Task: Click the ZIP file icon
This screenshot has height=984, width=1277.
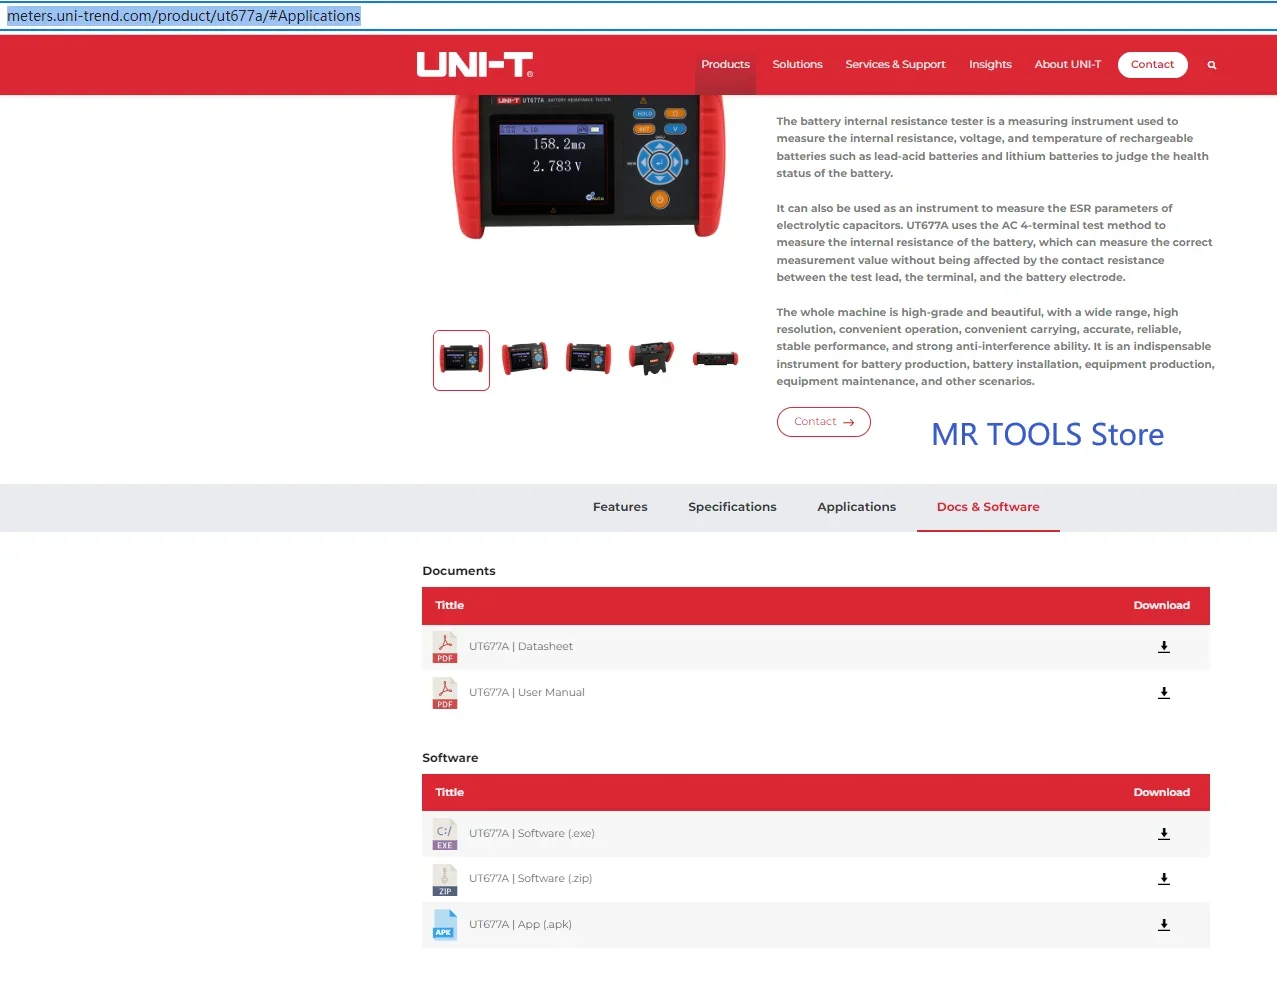Action: click(445, 879)
